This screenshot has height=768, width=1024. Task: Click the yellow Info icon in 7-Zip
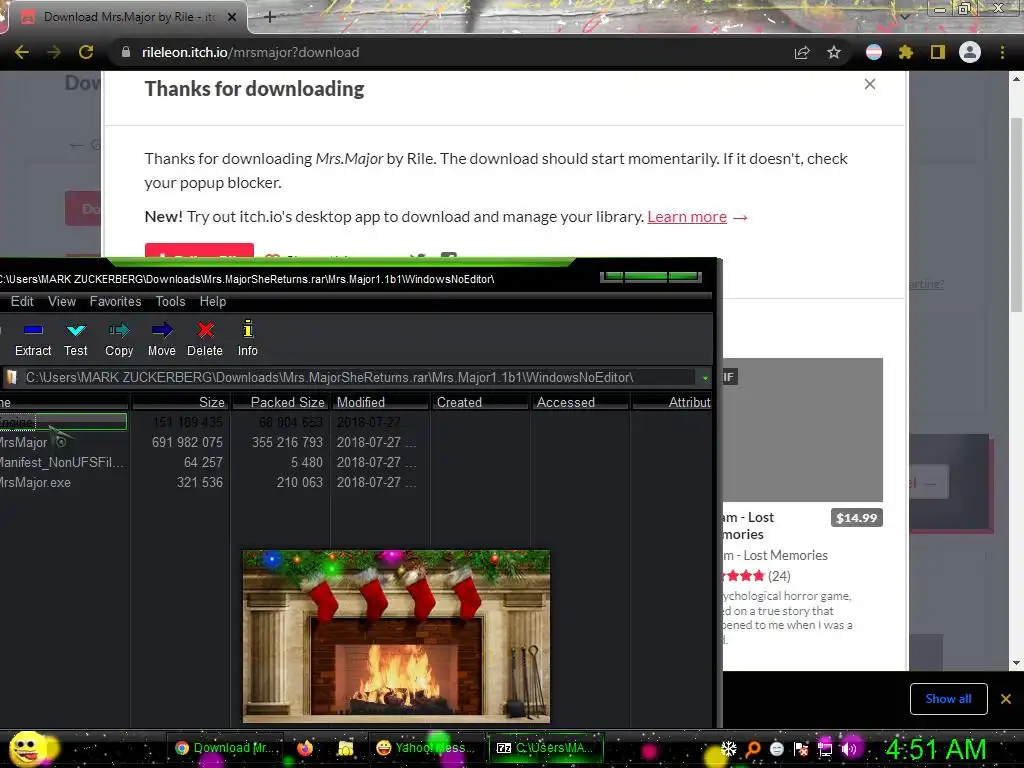coord(248,328)
